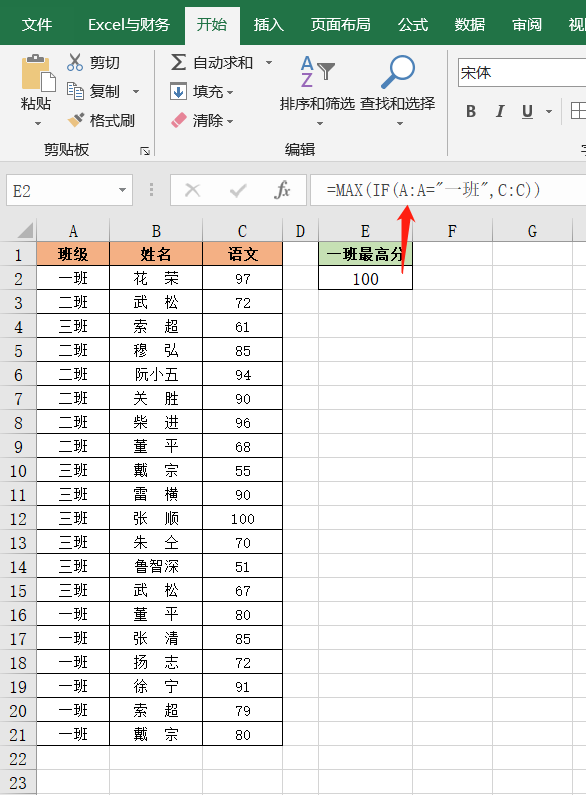Select row 21 header
This screenshot has height=795, width=586.
(18, 735)
